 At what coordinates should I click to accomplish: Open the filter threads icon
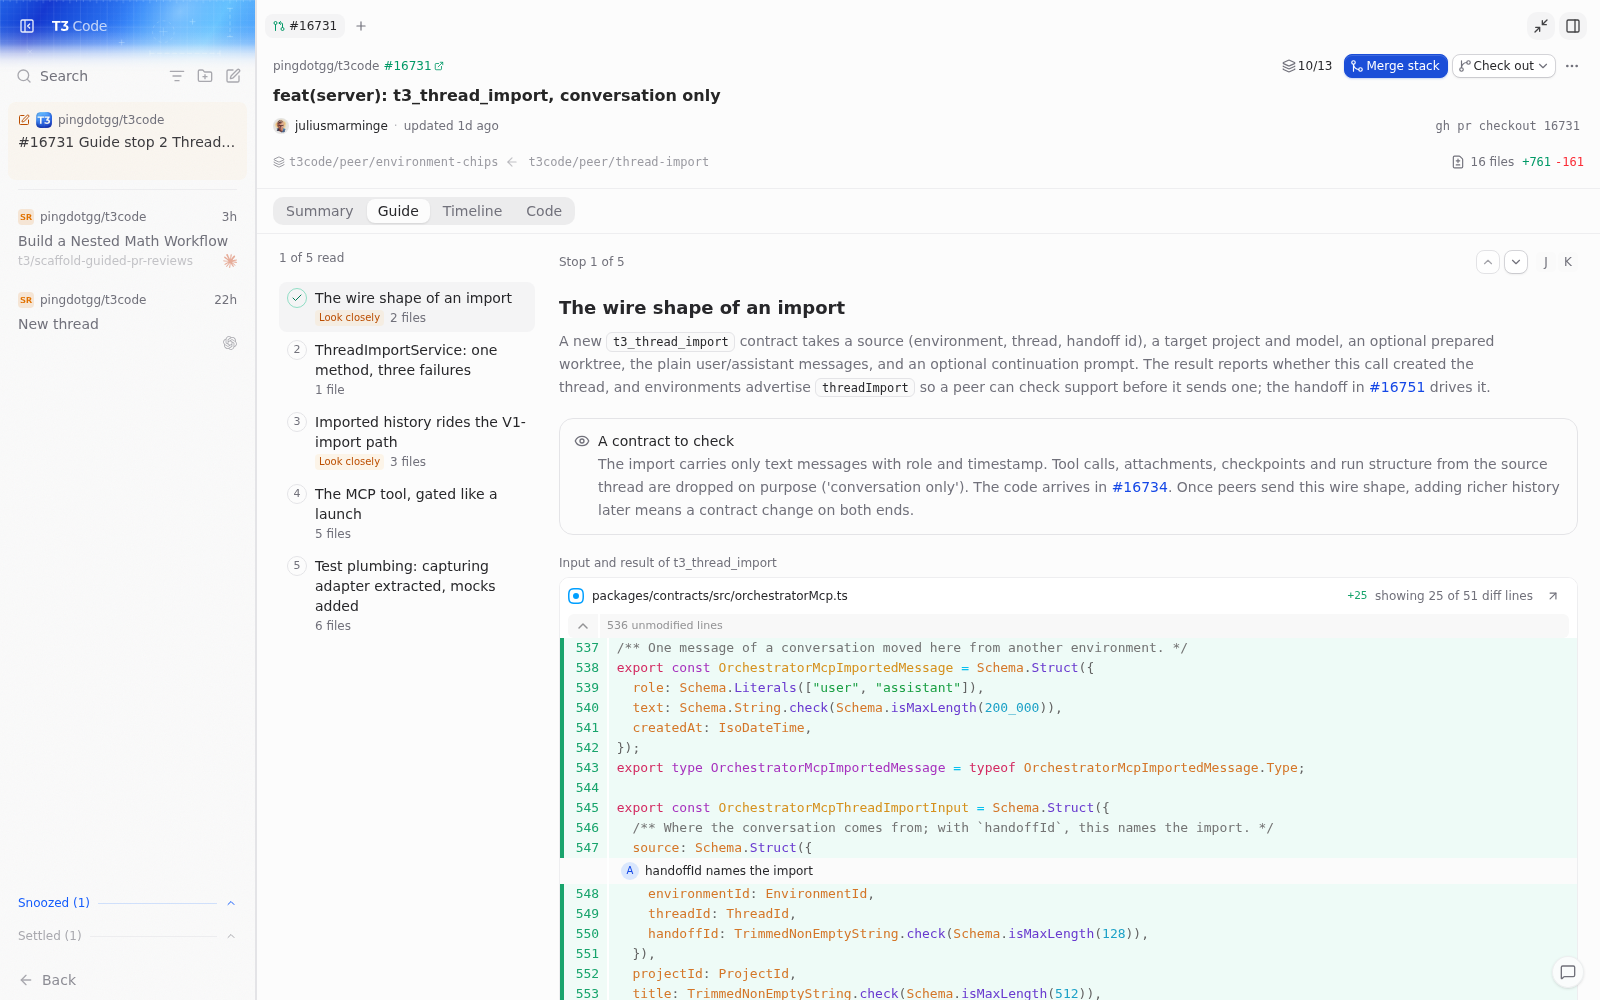tap(177, 76)
